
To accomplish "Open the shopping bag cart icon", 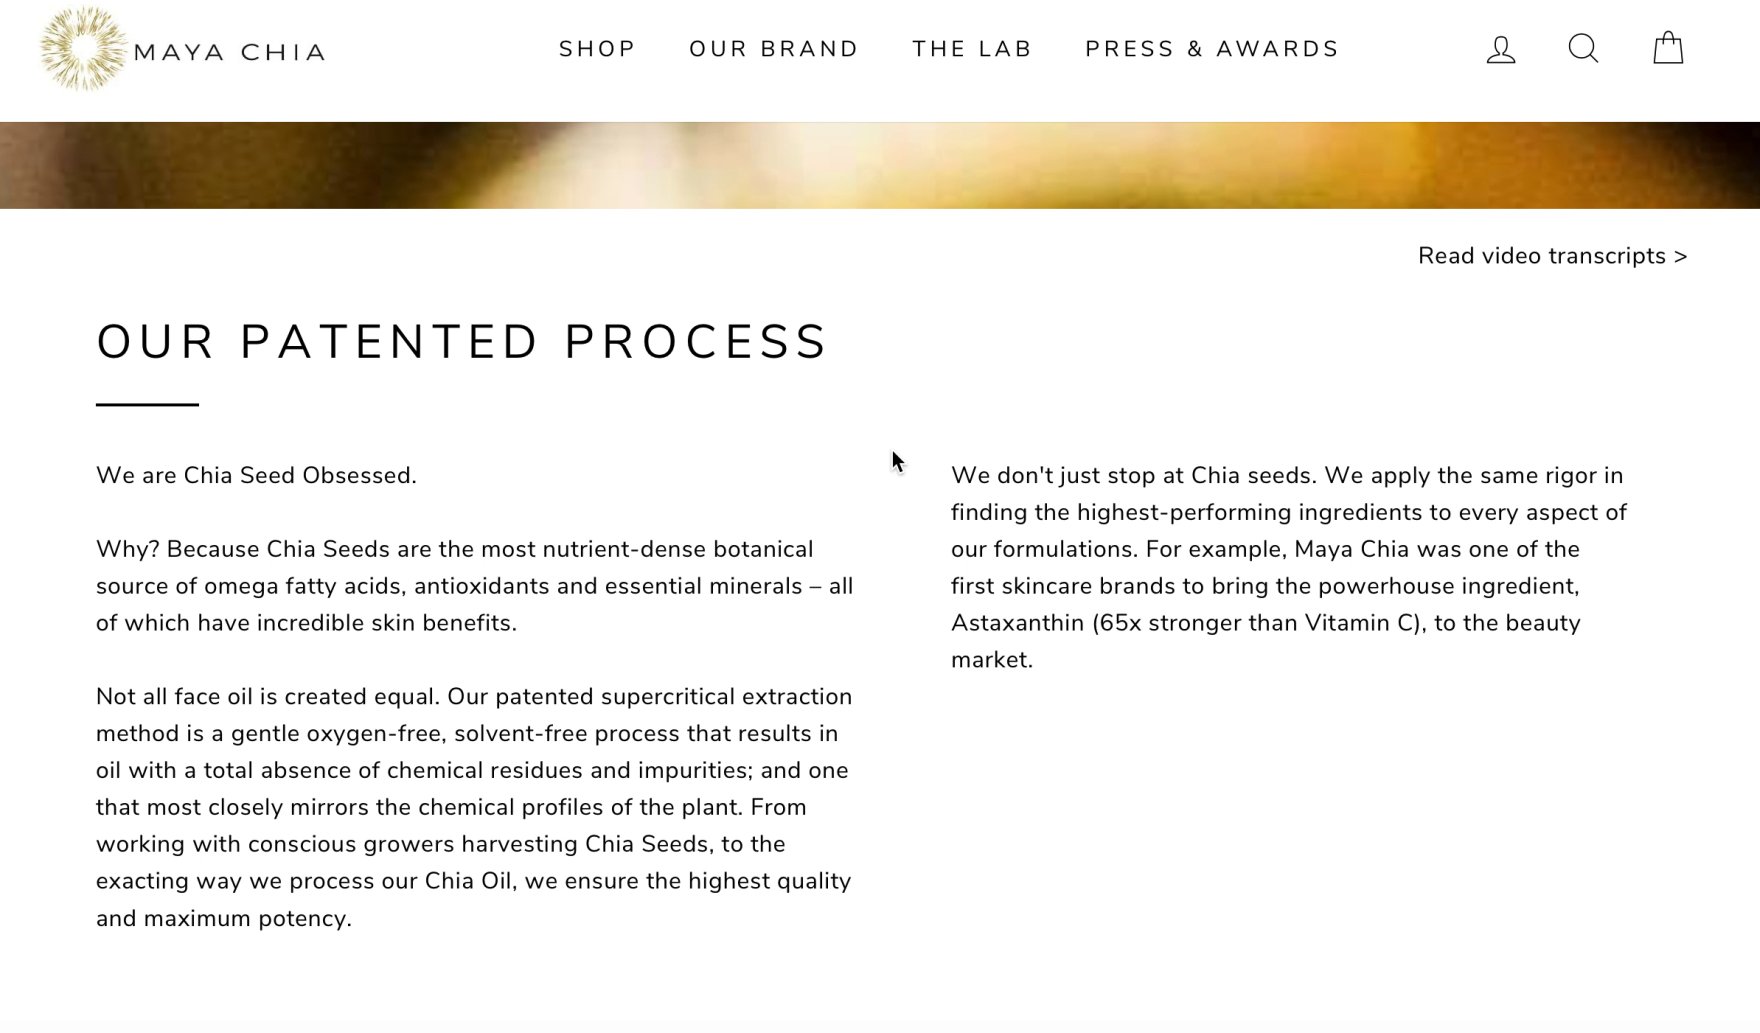I will pos(1668,48).
